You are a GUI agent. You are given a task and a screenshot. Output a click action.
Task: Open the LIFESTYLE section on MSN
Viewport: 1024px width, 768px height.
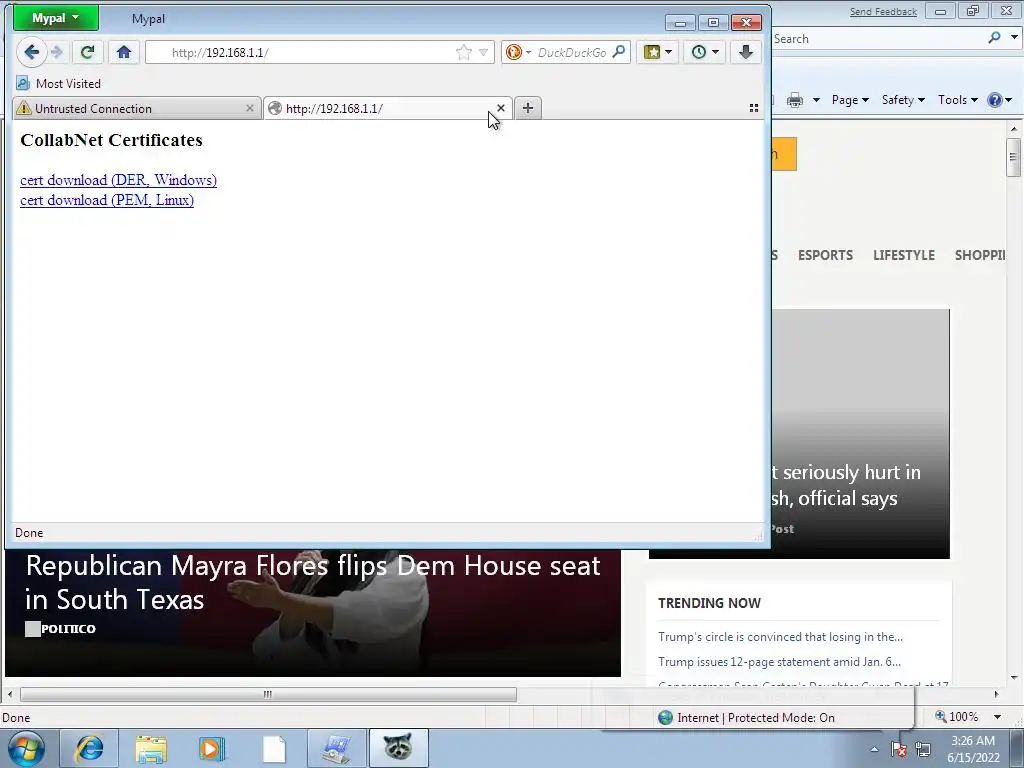(904, 255)
